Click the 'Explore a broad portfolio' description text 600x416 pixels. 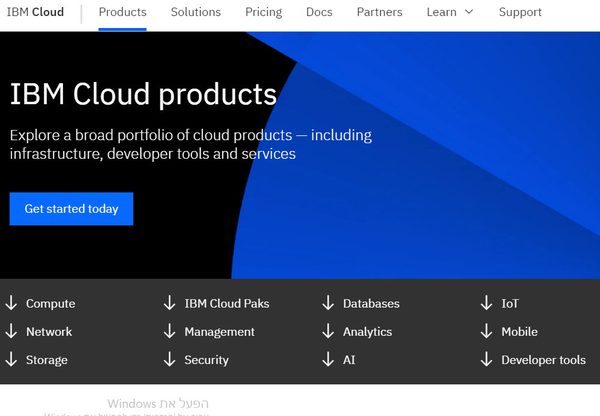click(191, 145)
